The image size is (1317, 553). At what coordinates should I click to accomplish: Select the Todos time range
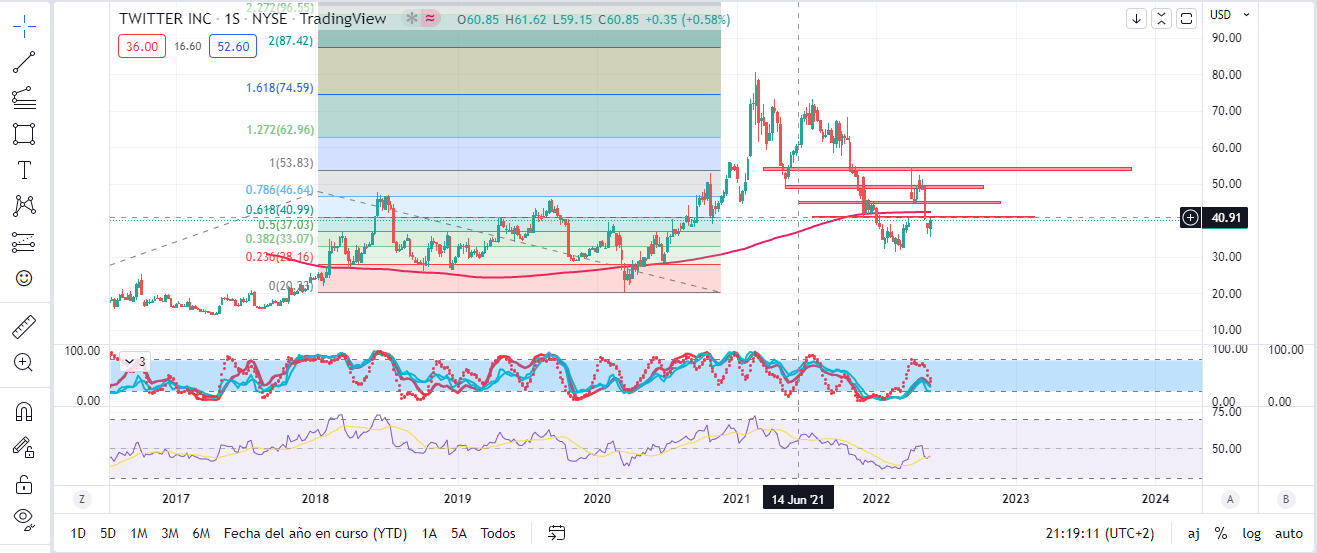(x=498, y=533)
